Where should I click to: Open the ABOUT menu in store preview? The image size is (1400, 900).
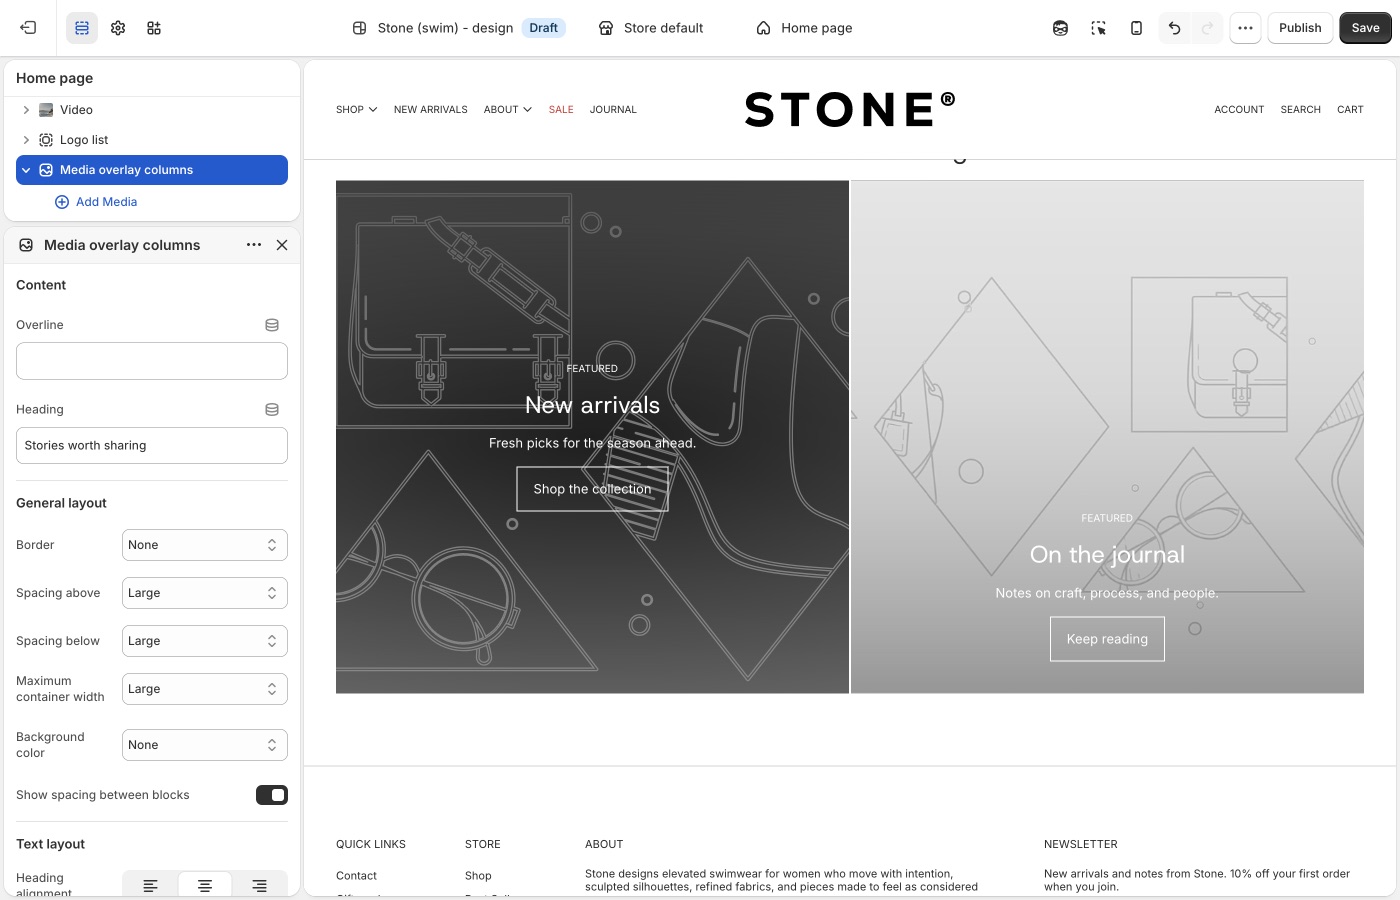pos(508,110)
